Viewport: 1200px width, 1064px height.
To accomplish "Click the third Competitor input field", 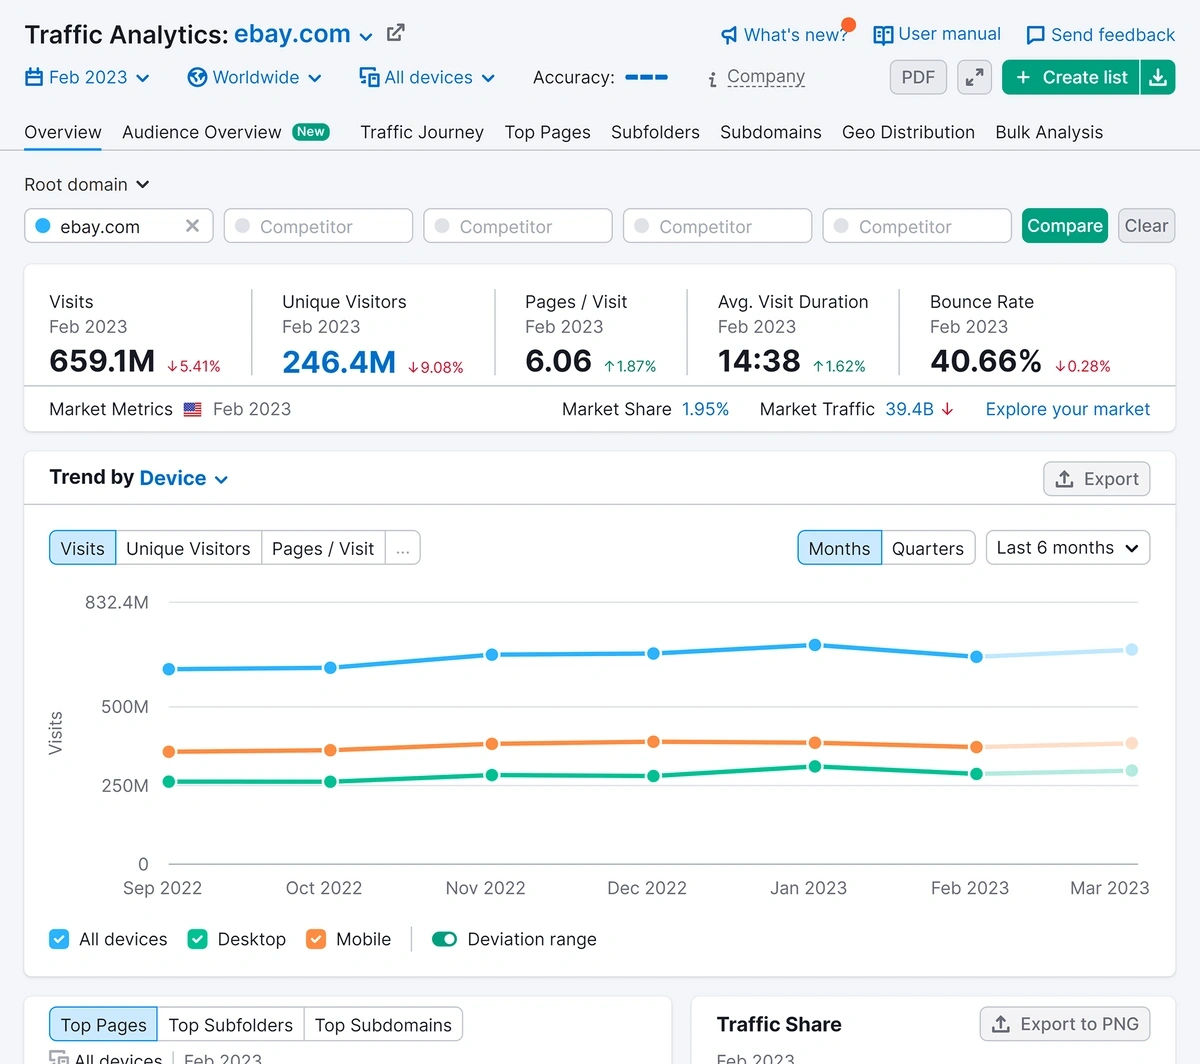I will (x=717, y=226).
